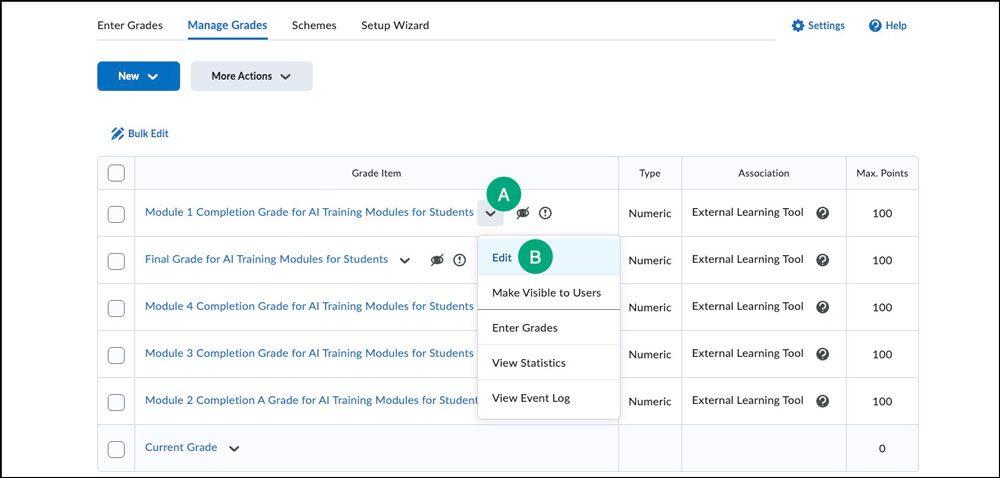Expand Final Grade actions chevron
The width and height of the screenshot is (1000, 478).
pyautogui.click(x=404, y=260)
